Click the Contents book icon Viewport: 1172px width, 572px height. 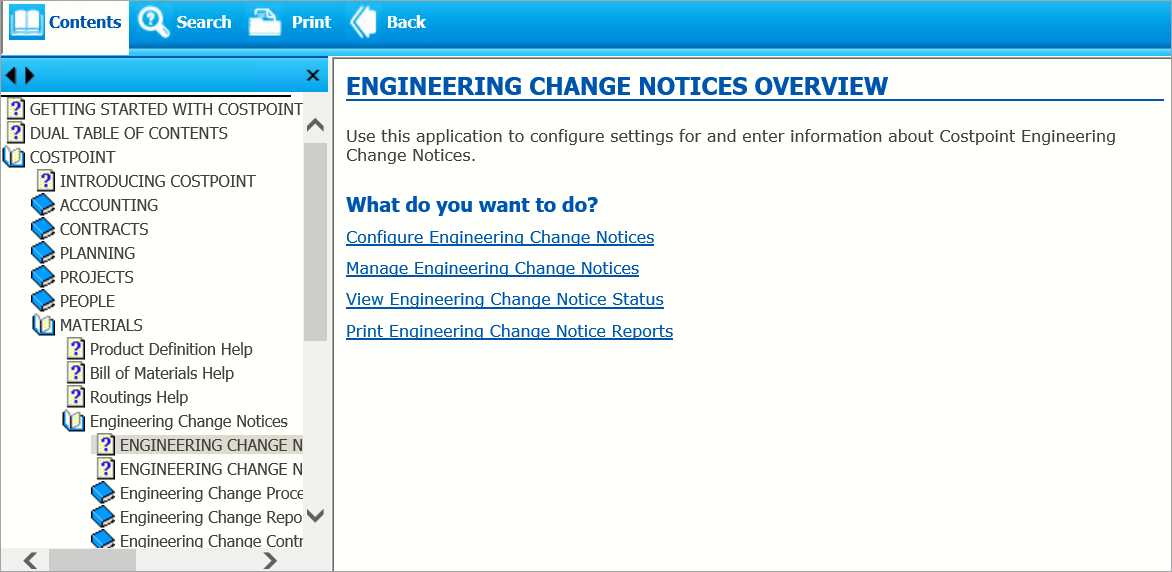click(x=27, y=22)
